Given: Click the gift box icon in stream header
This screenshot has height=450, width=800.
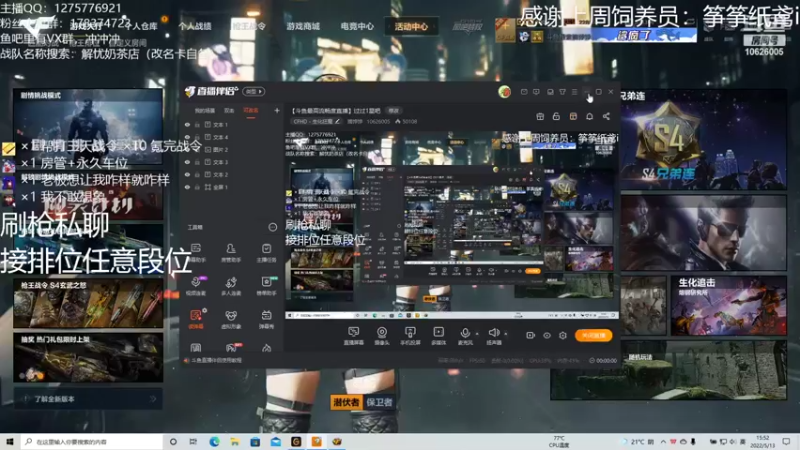Looking at the screenshot, I should [540, 116].
